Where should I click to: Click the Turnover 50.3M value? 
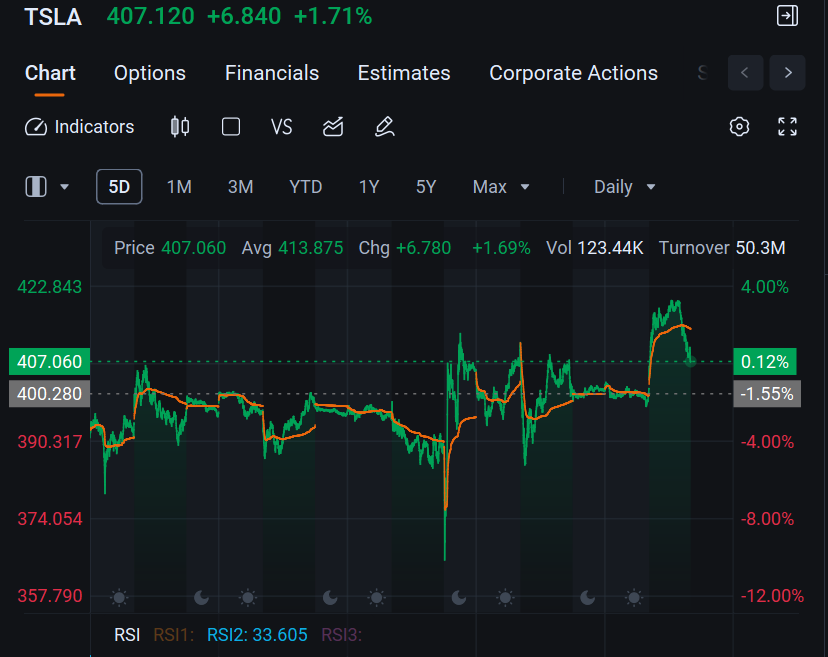pos(722,248)
